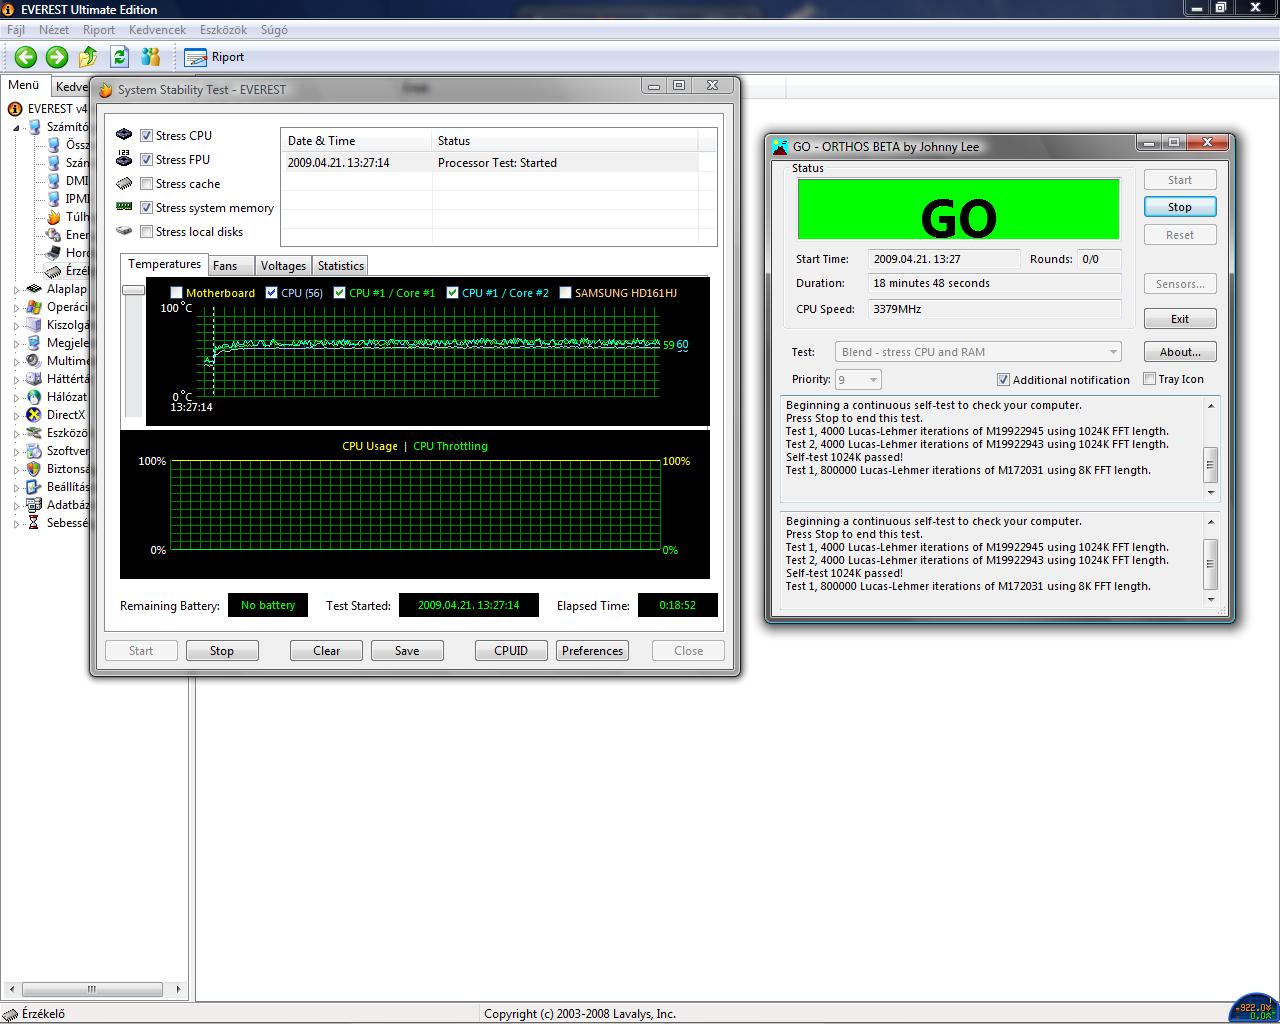Screen dimensions: 1280x1024
Task: Toggle the Stress FPU checkbox
Action: pyautogui.click(x=147, y=159)
